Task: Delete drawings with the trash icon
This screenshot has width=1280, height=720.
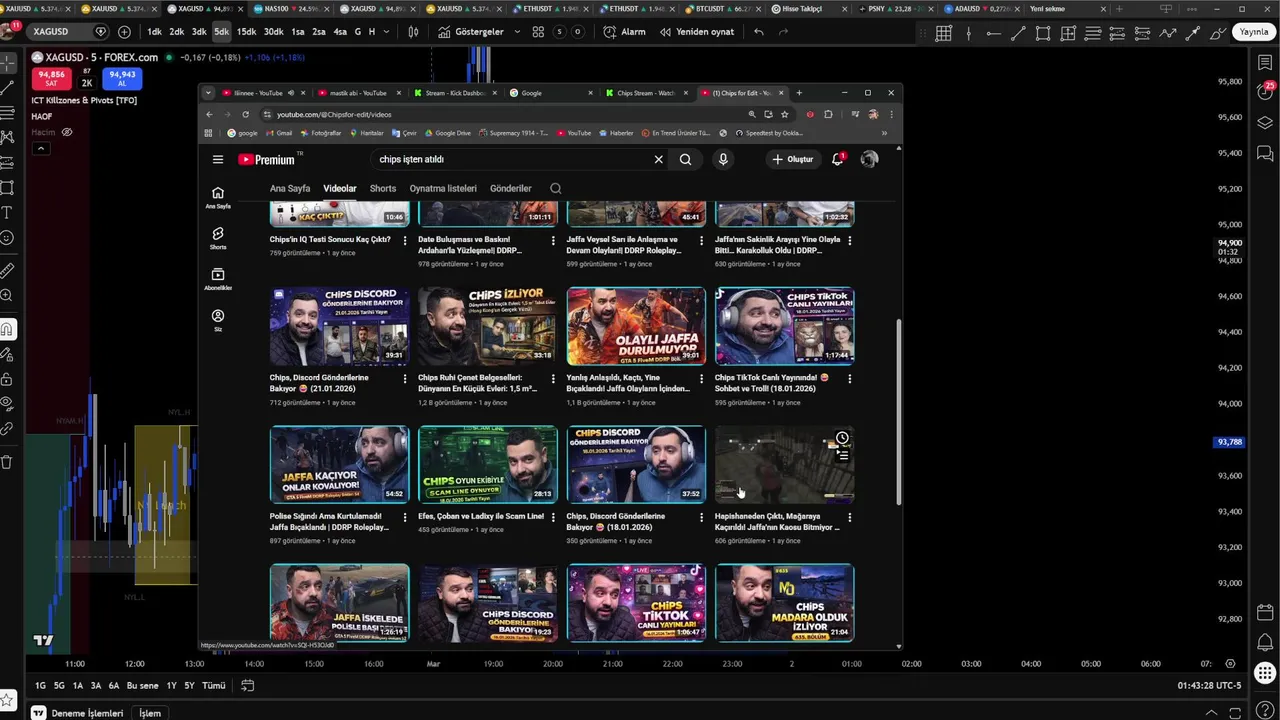Action: coord(7,462)
